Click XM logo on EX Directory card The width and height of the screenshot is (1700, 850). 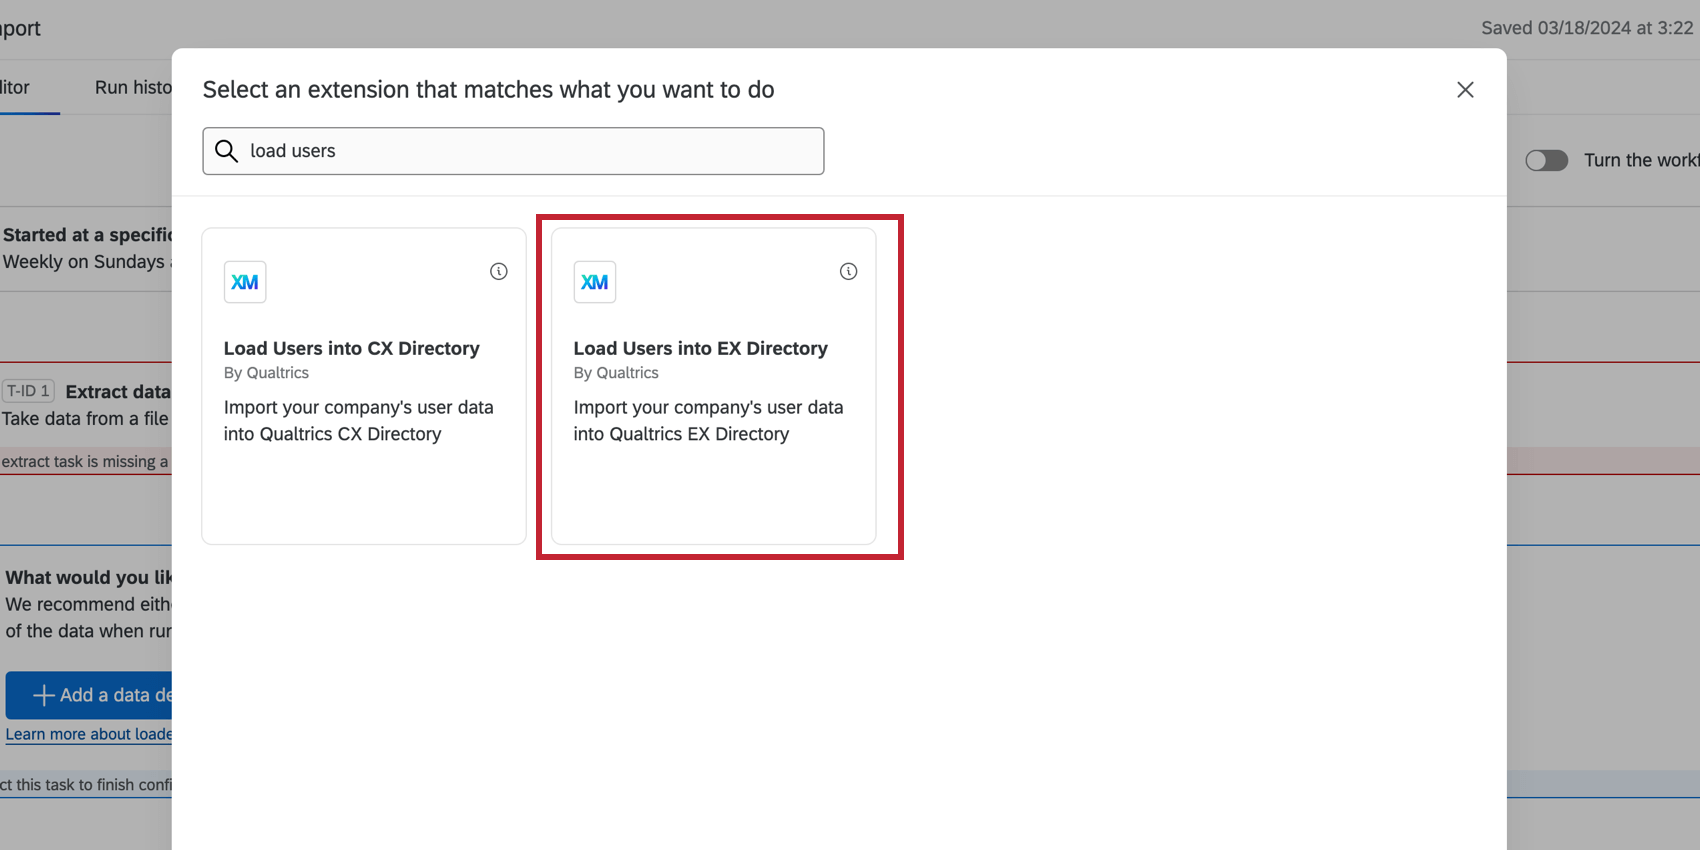tap(595, 282)
